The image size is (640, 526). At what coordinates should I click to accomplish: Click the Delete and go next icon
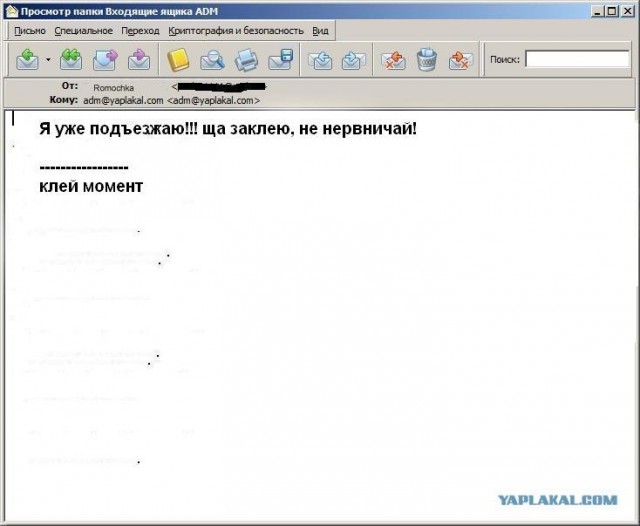pos(461,60)
